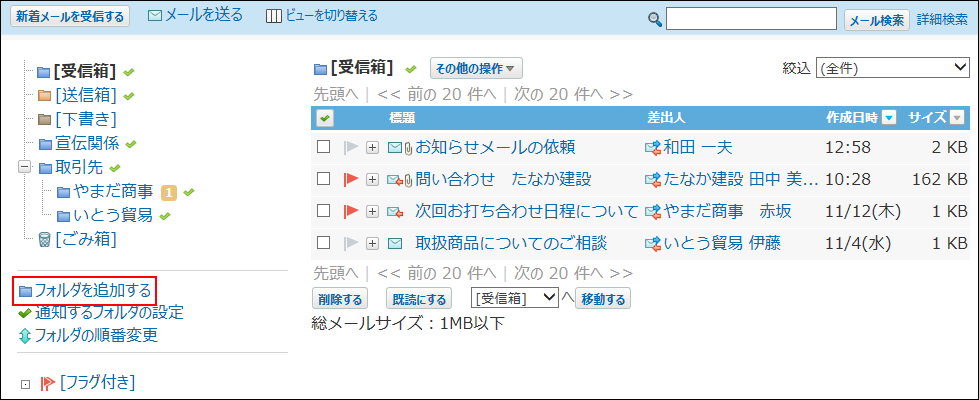Open いとう貿易 subfolder
979x400 pixels.
click(113, 215)
